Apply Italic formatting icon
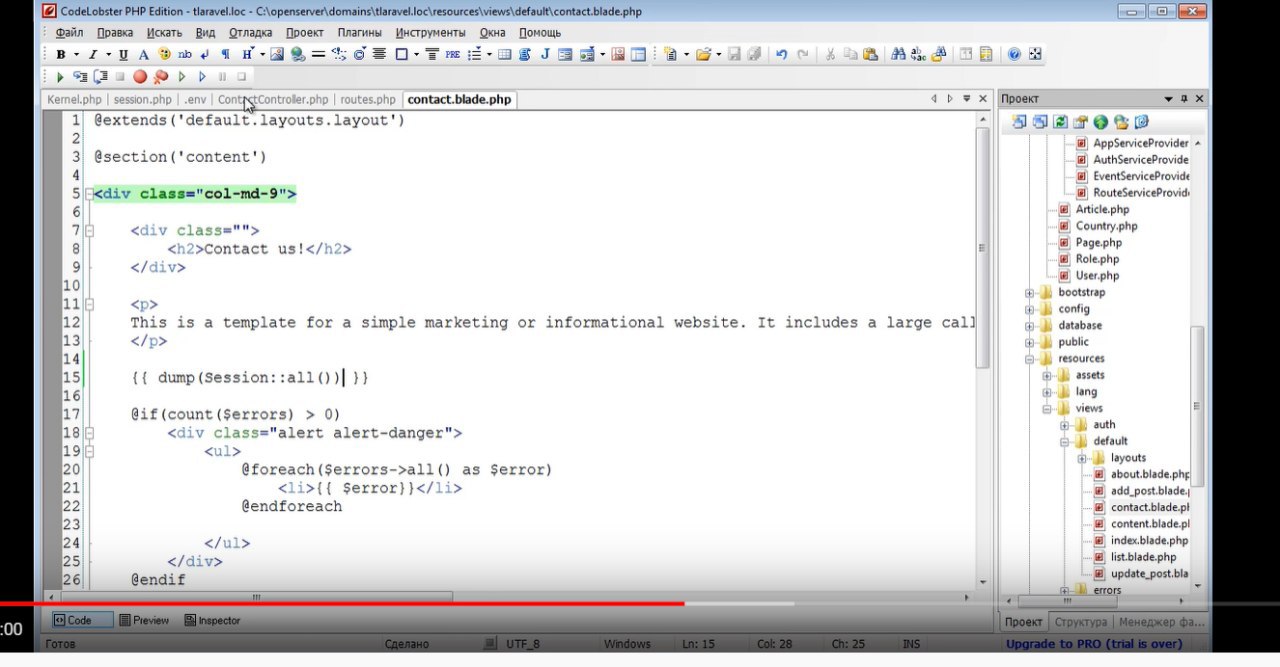This screenshot has height=667, width=1280. (93, 55)
